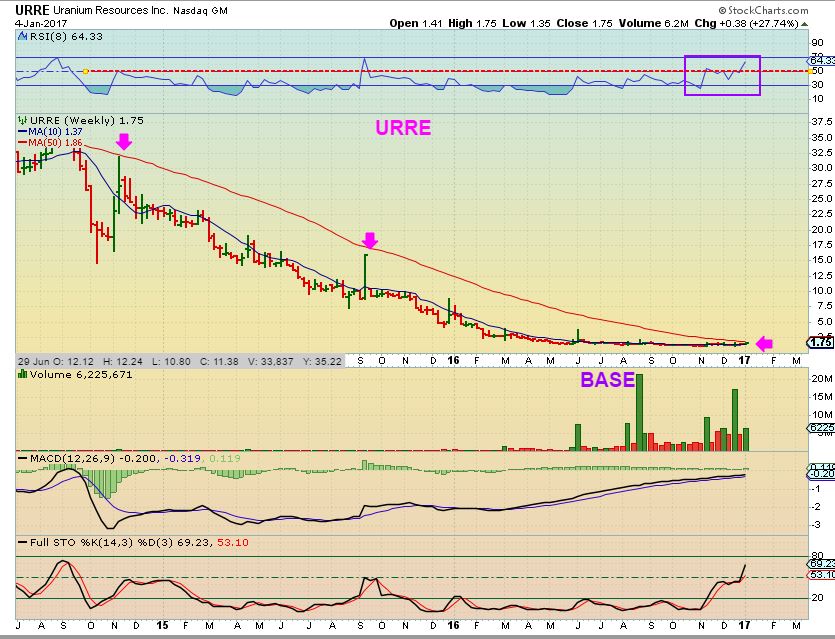Click the Nasdaq GM exchange label
The image size is (835, 639).
pos(200,11)
